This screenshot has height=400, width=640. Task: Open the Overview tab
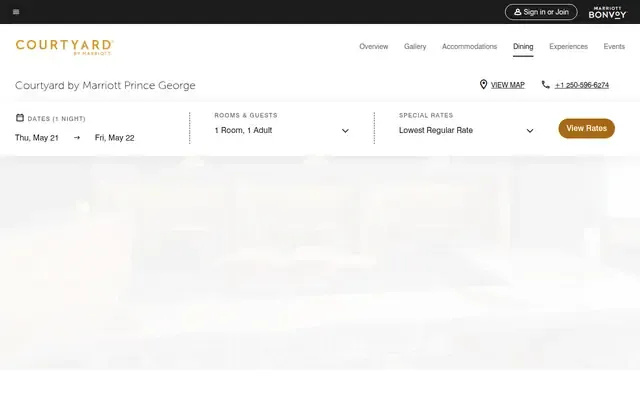pos(373,47)
